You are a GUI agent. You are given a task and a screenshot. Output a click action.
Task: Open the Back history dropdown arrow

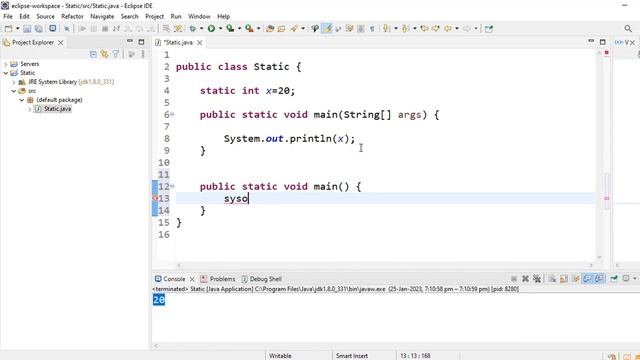(x=457, y=29)
